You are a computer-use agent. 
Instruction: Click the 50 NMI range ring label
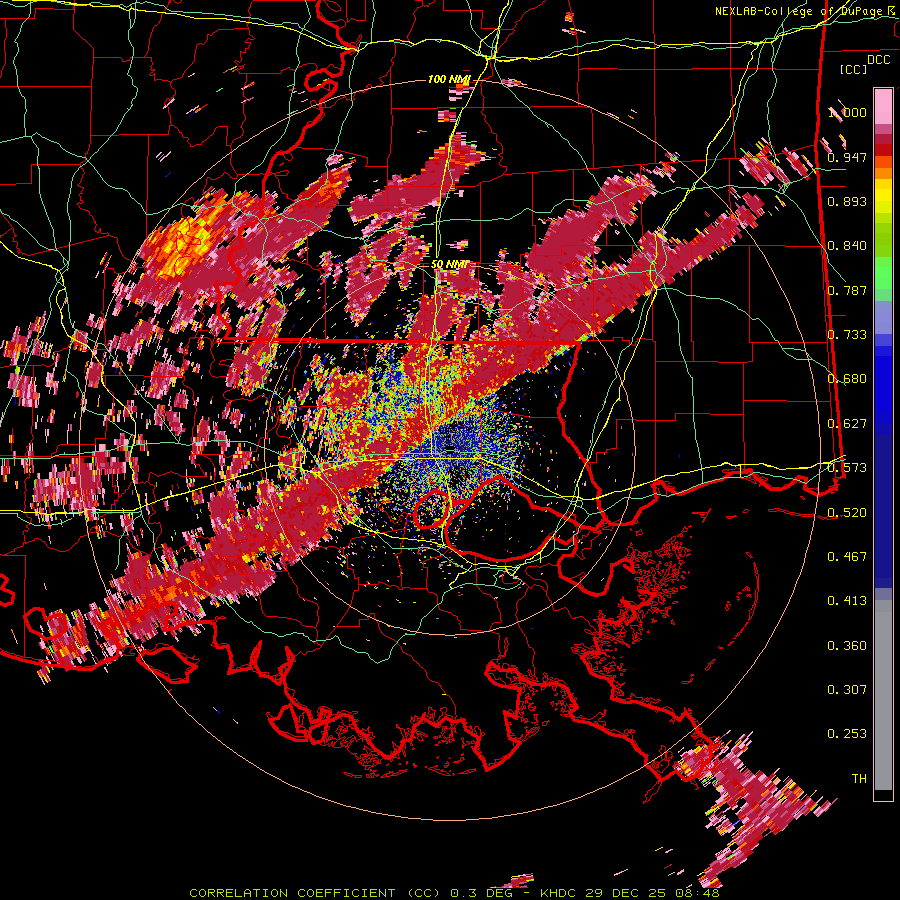coord(449,265)
